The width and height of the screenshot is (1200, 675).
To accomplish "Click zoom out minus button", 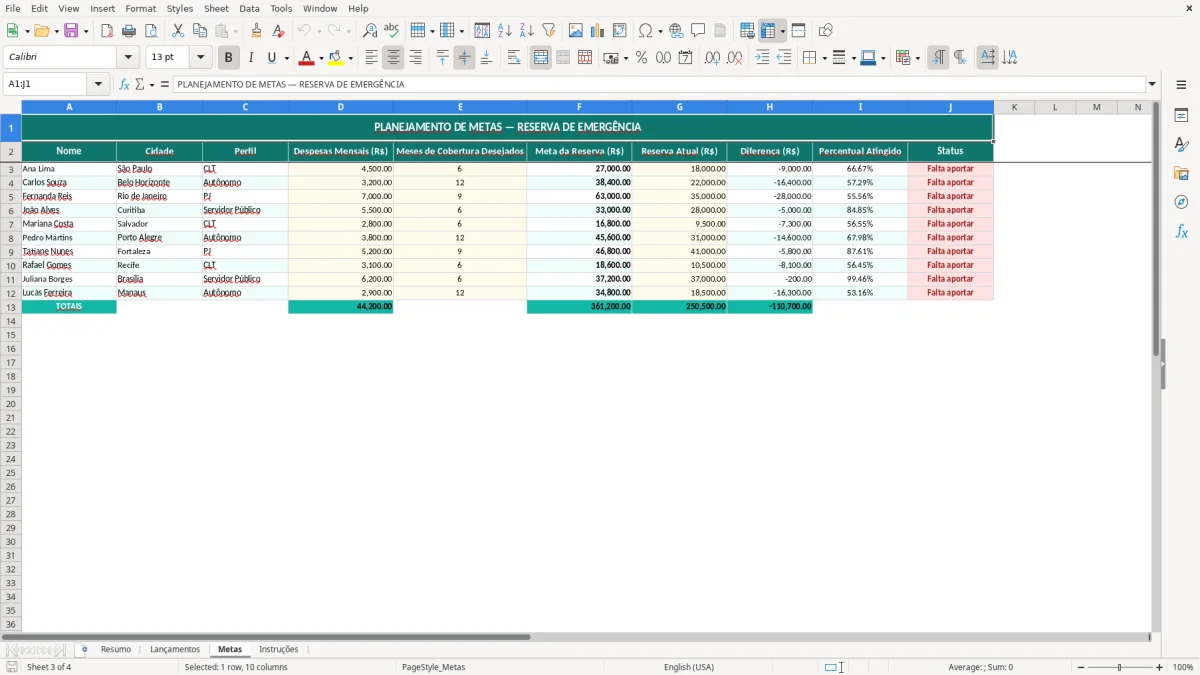I will pyautogui.click(x=1081, y=667).
